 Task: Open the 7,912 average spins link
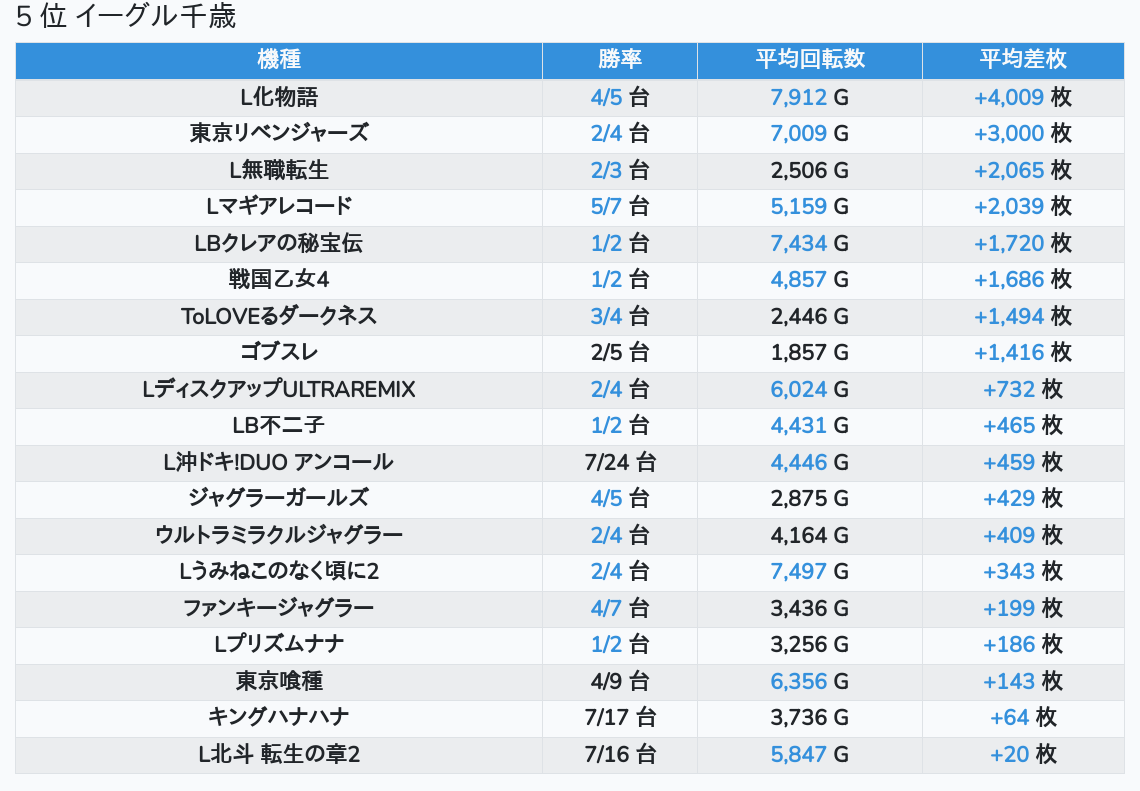[799, 97]
